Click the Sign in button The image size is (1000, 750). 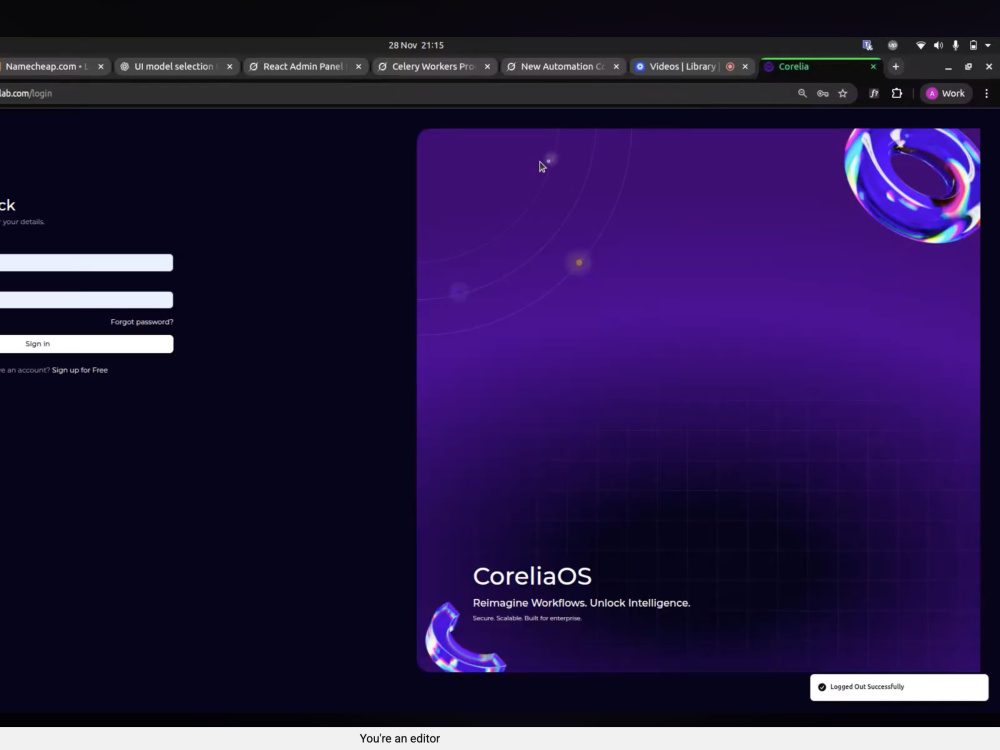[x=86, y=344]
